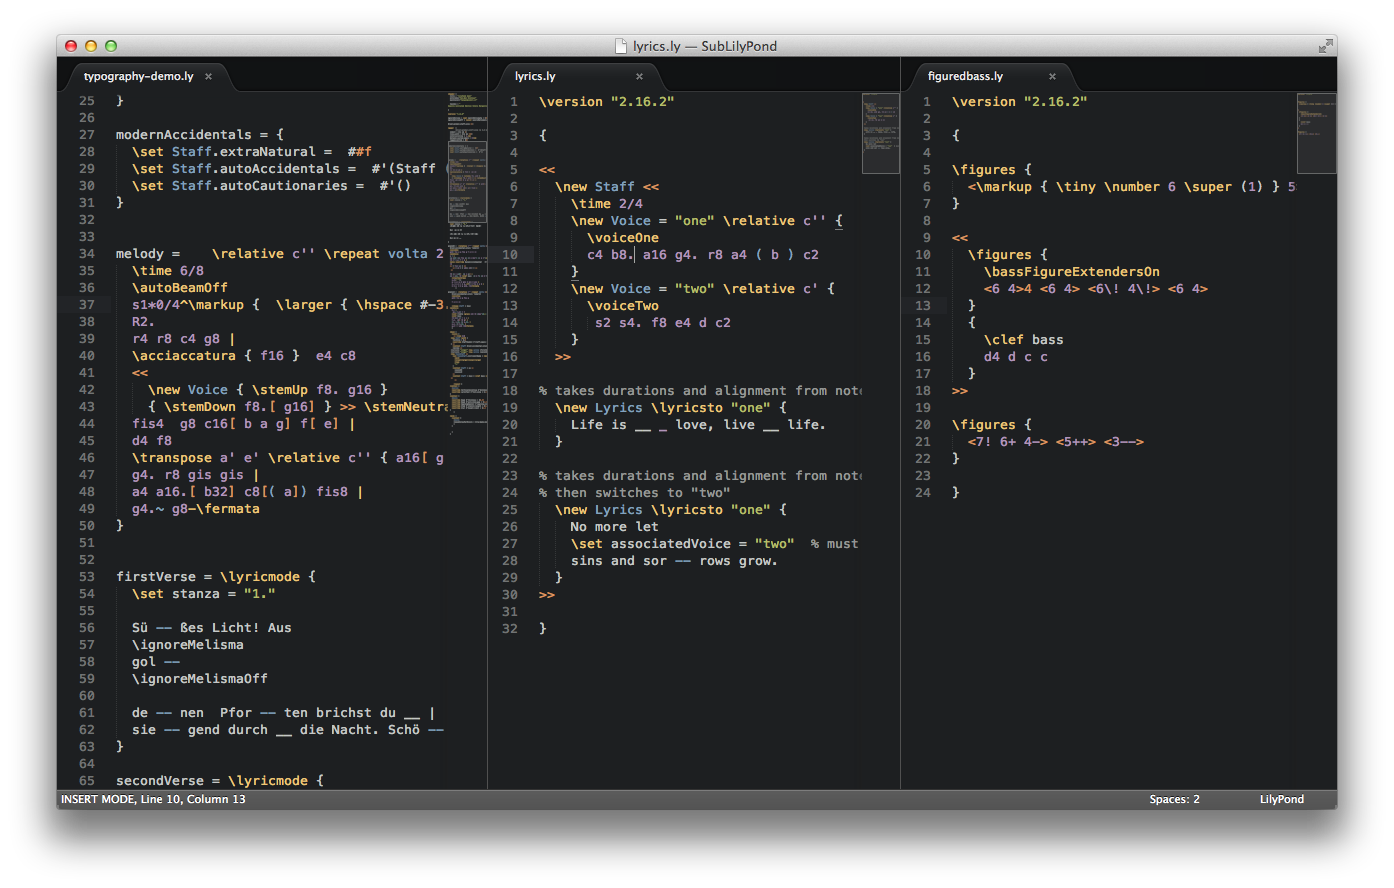Viewport: 1394px width, 888px height.
Task: Click the "No more let" lyrics line
Action: pos(614,527)
